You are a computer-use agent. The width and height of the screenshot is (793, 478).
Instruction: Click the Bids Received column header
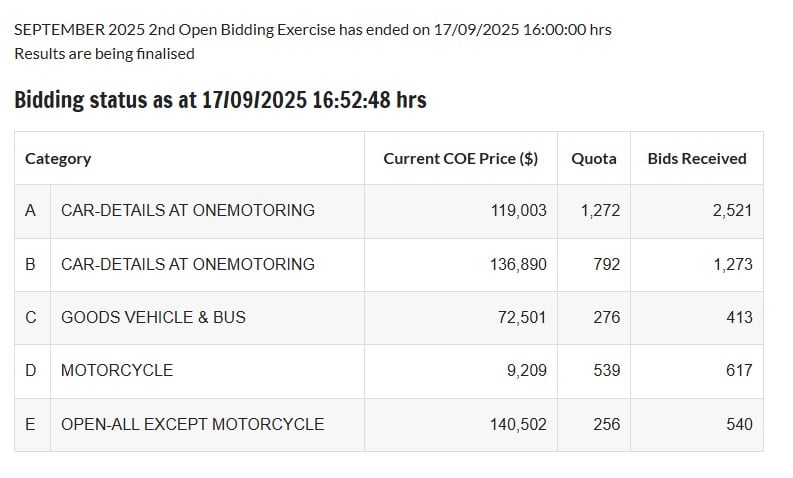(x=697, y=159)
